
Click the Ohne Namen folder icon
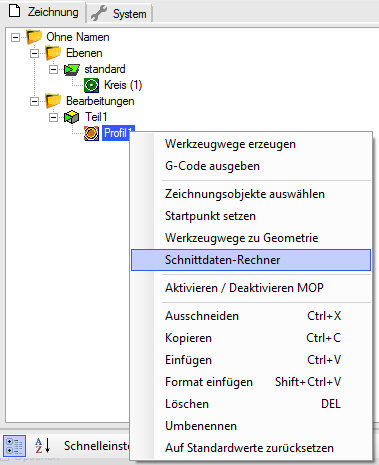click(x=34, y=37)
